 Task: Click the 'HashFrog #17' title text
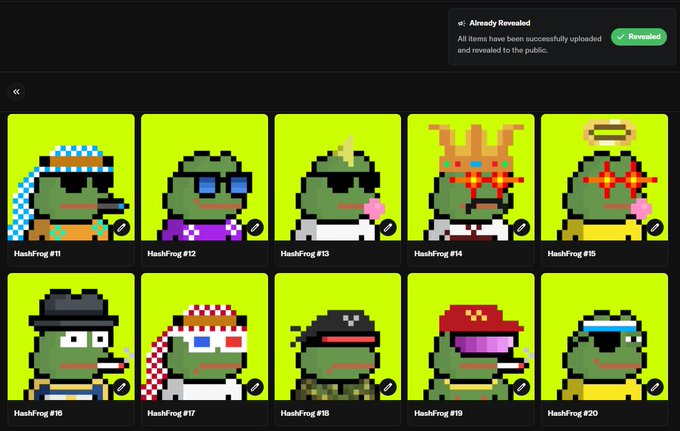[171, 413]
